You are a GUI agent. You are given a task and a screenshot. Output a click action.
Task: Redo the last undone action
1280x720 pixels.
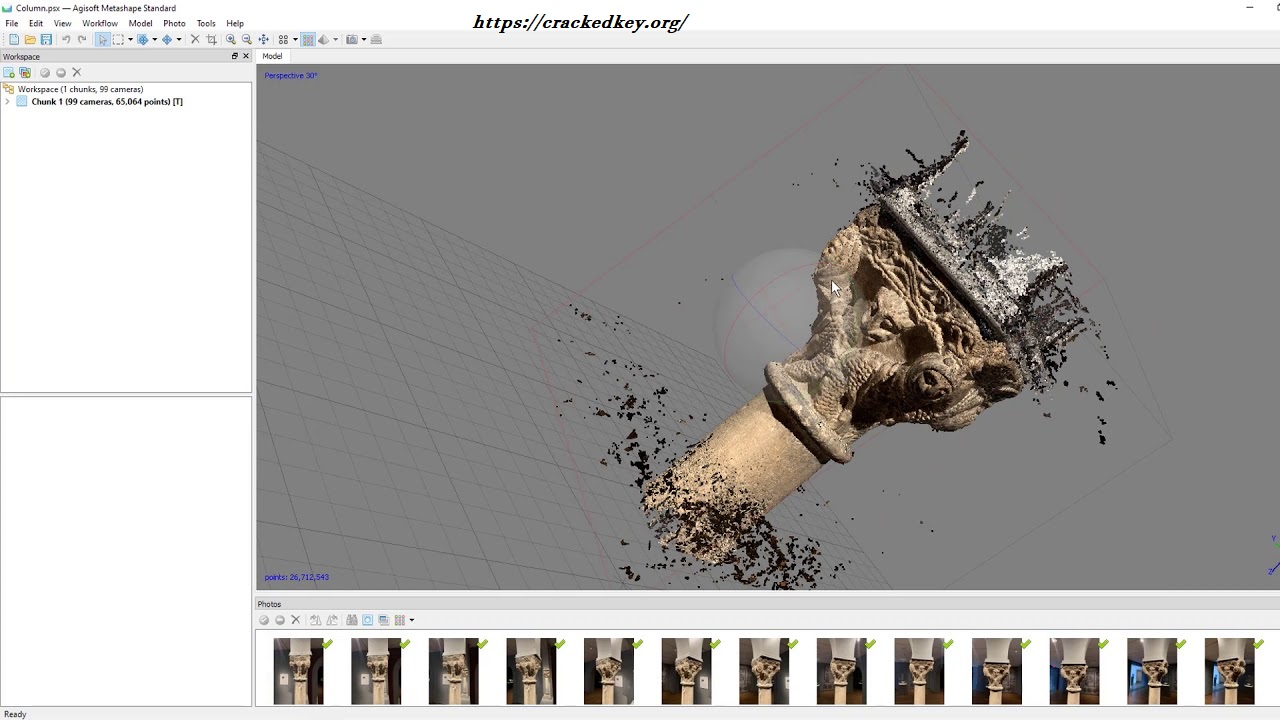coord(82,39)
